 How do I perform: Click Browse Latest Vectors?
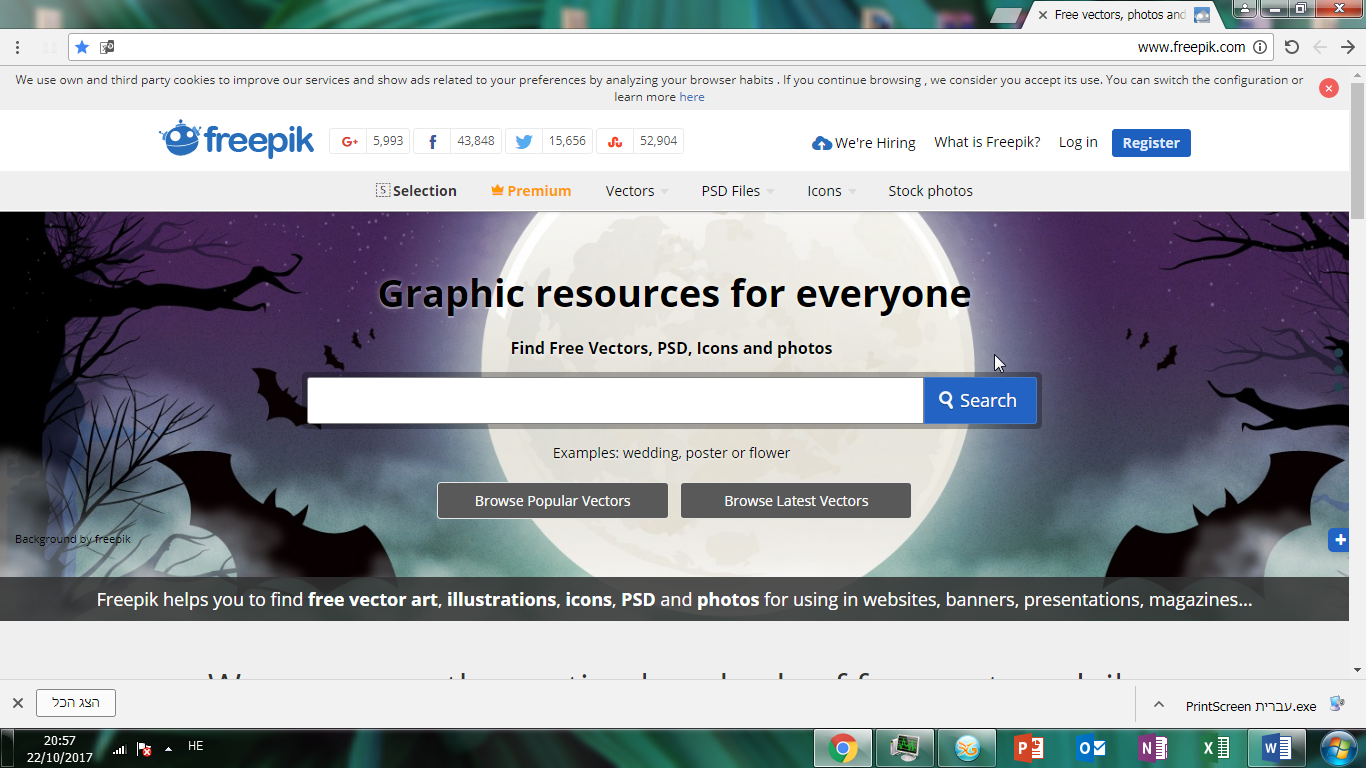(796, 501)
